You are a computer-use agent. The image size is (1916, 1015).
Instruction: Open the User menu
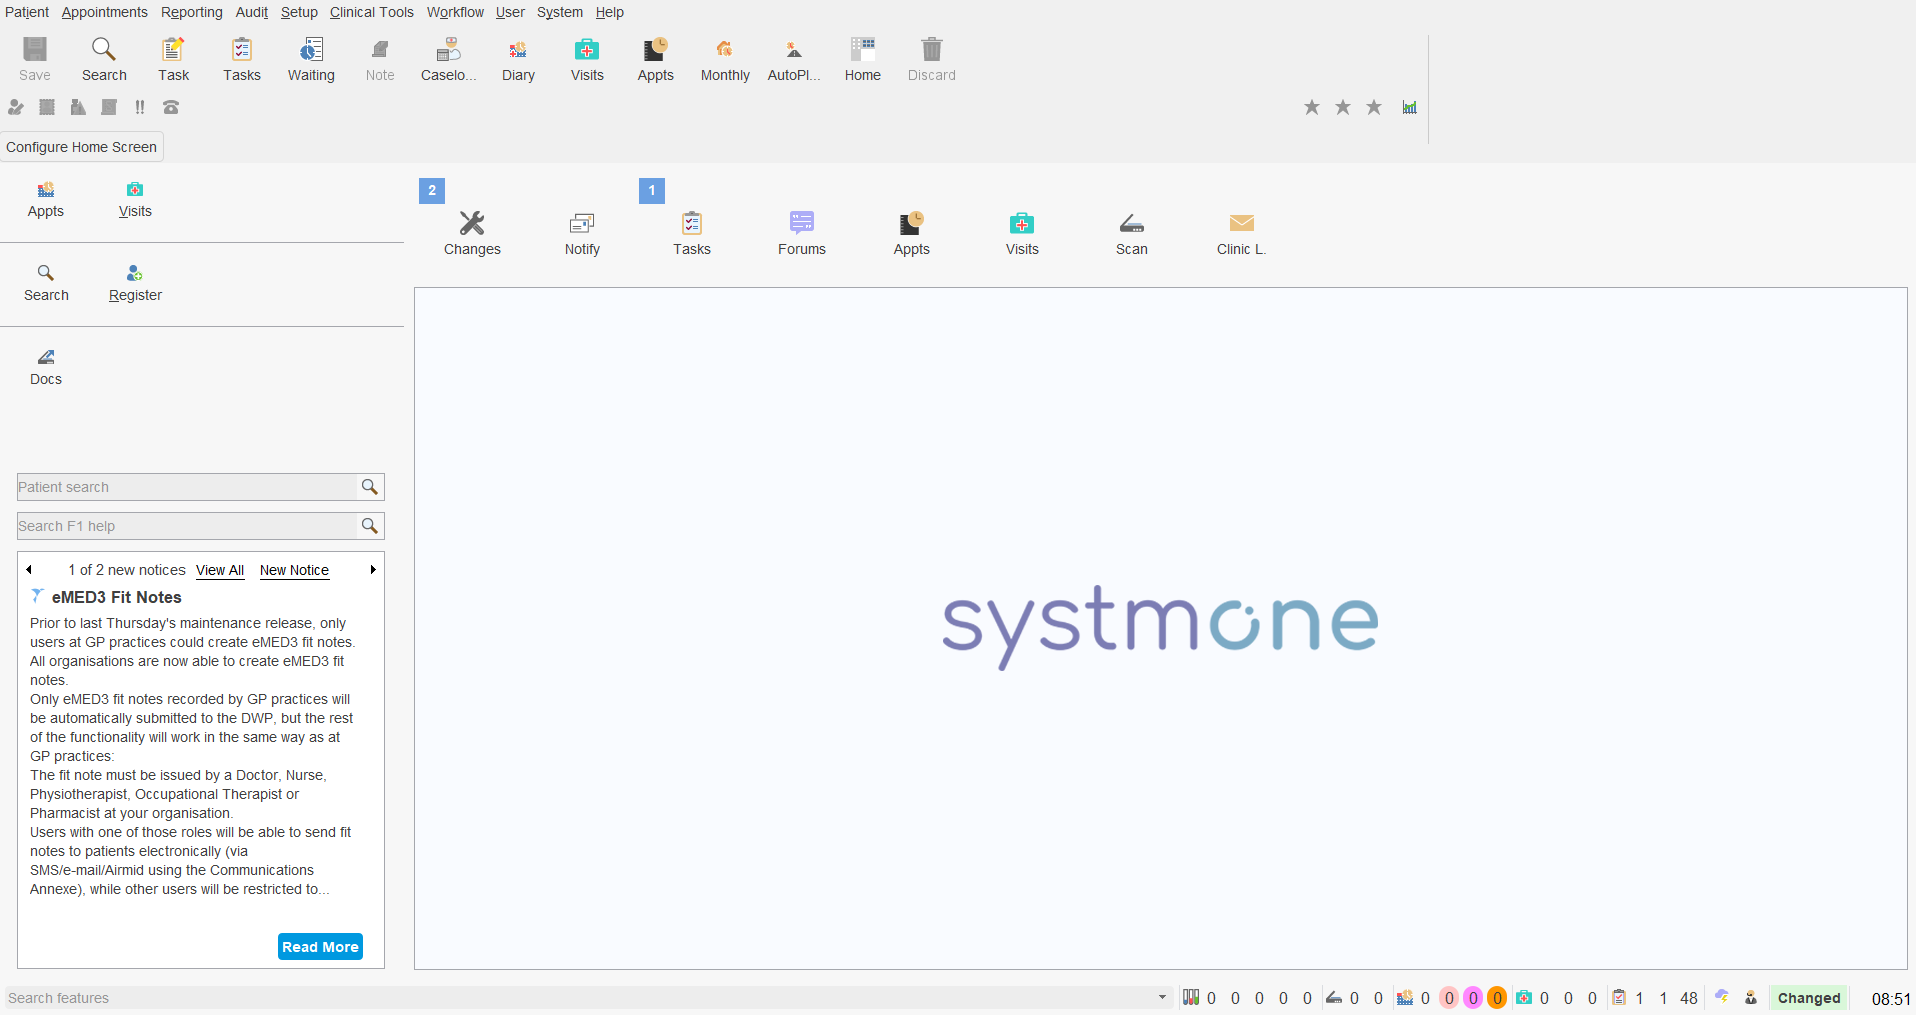[510, 12]
